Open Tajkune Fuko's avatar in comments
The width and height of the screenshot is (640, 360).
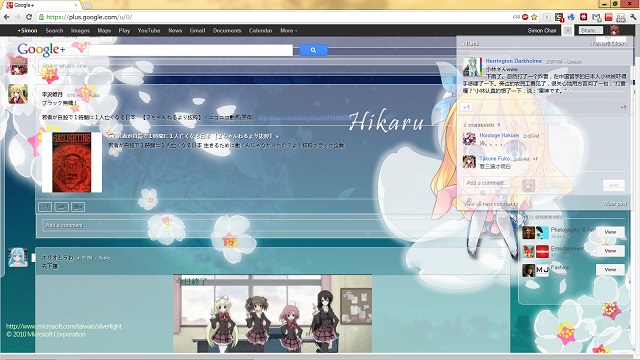coord(469,162)
